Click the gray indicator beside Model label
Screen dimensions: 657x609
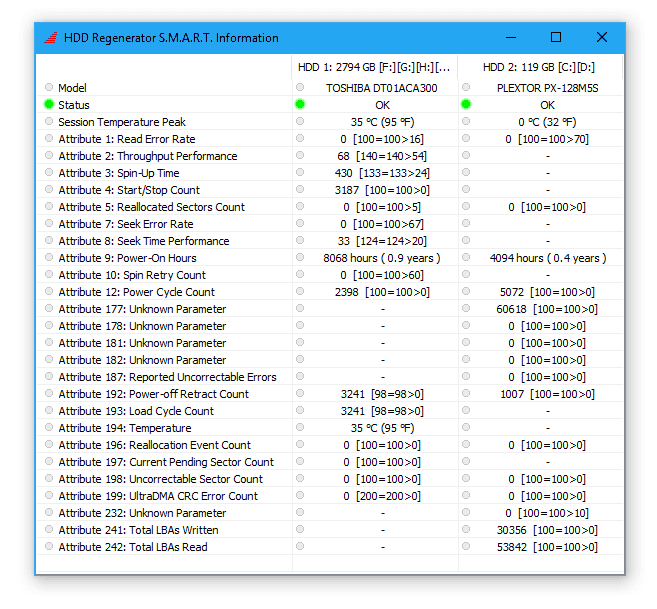tap(49, 87)
